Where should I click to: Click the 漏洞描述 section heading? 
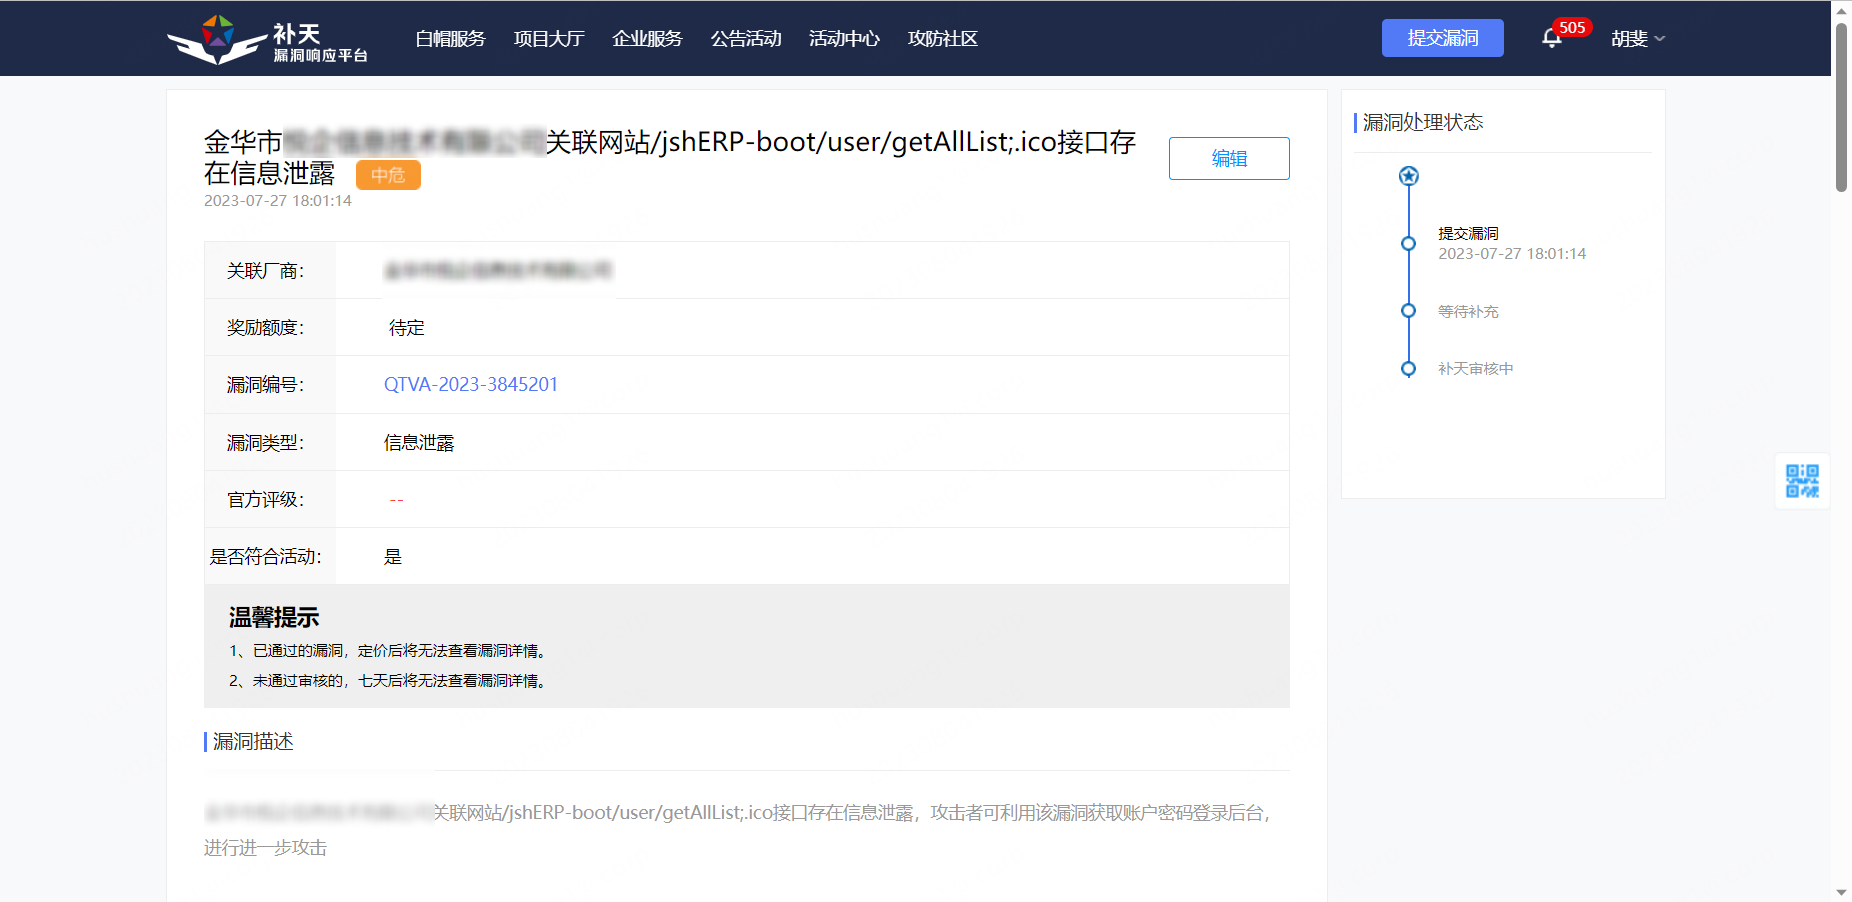click(x=253, y=741)
